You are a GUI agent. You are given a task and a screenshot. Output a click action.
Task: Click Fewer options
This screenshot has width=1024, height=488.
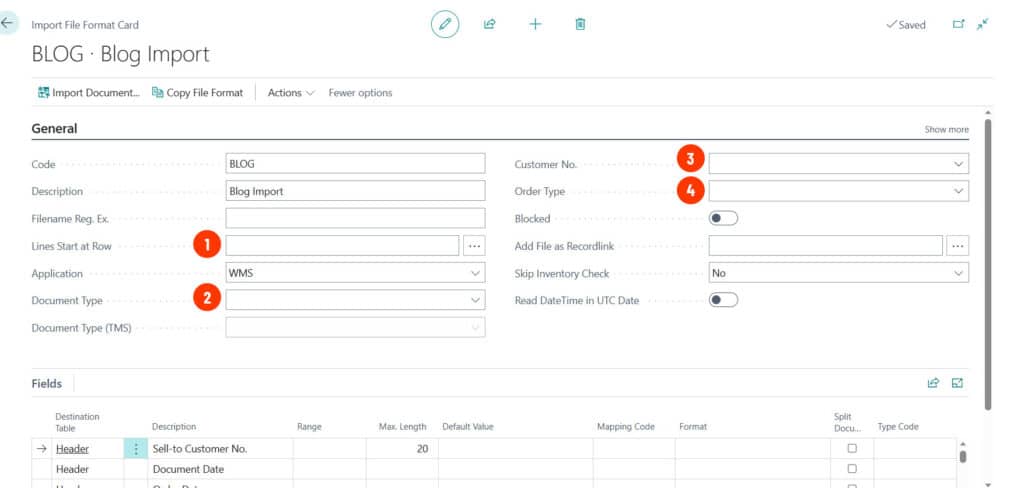coord(360,93)
